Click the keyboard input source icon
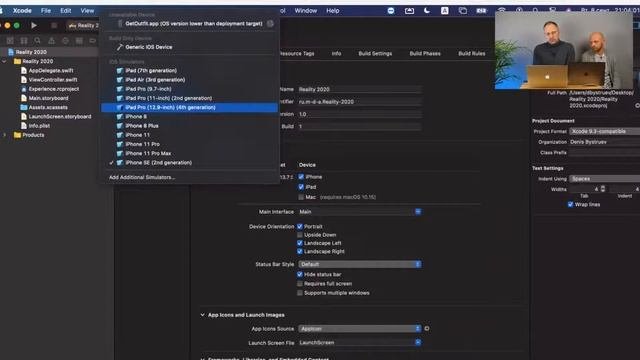 [444, 11]
